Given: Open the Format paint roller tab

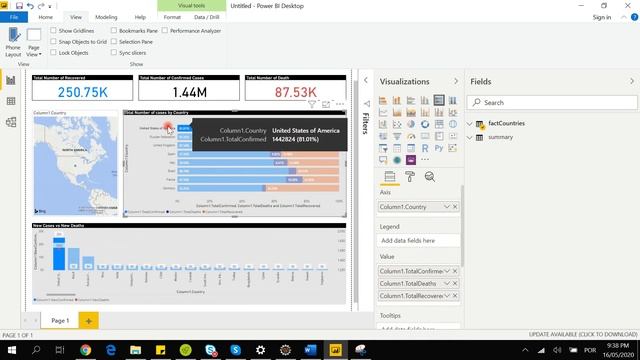Looking at the screenshot, I should (409, 177).
